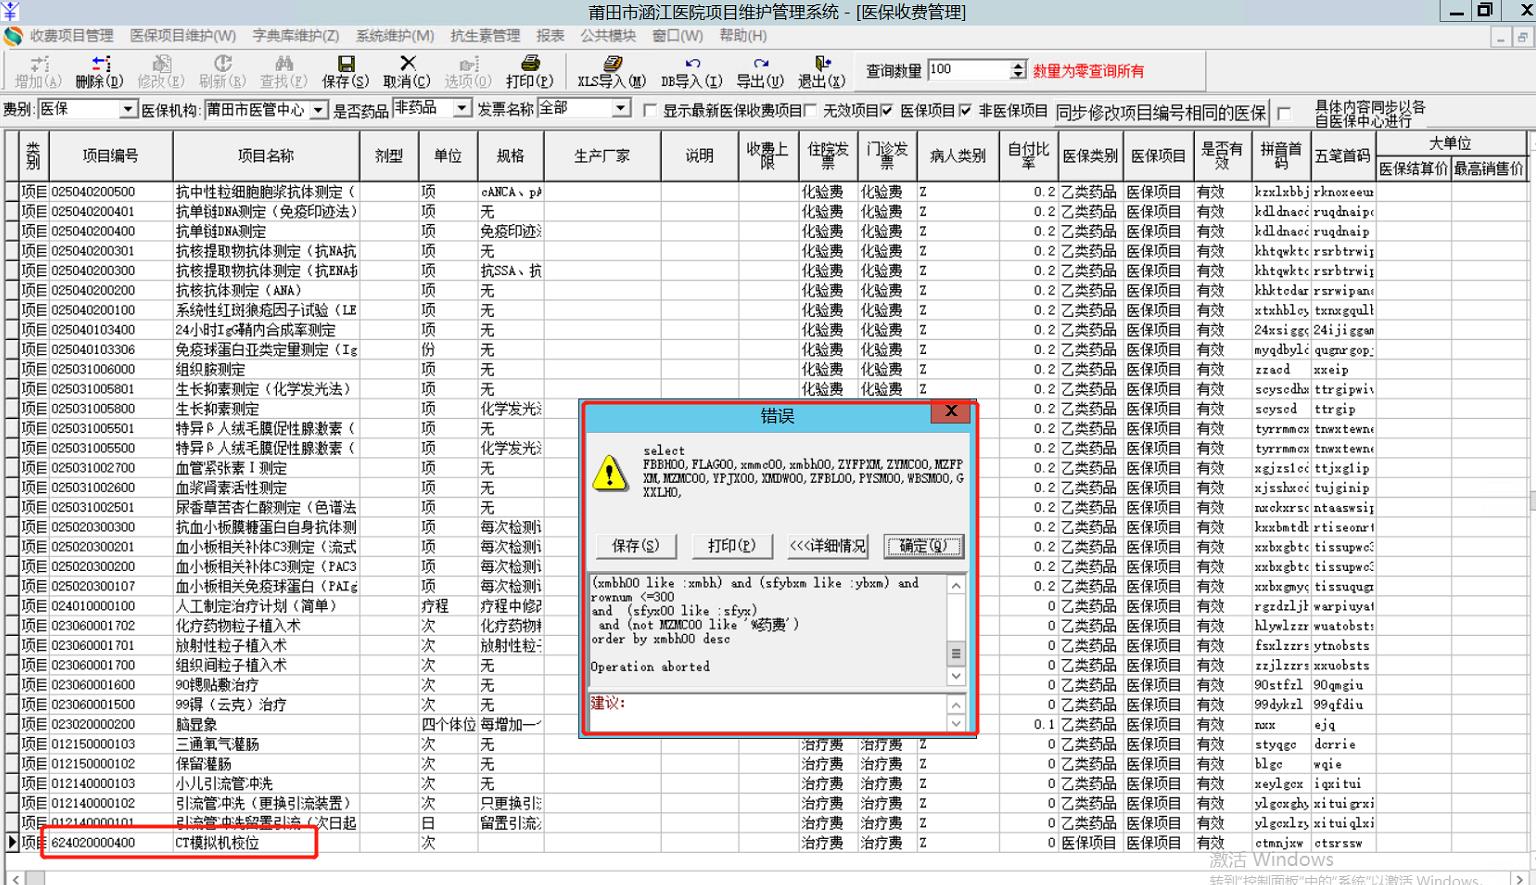Select cell with code 025040200500

click(111, 191)
